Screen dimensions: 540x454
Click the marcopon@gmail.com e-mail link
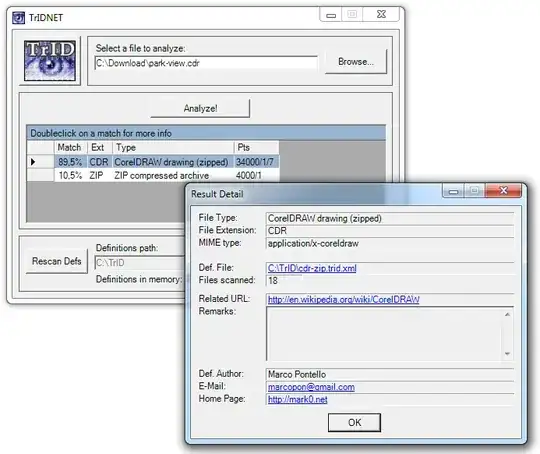[x=311, y=387]
